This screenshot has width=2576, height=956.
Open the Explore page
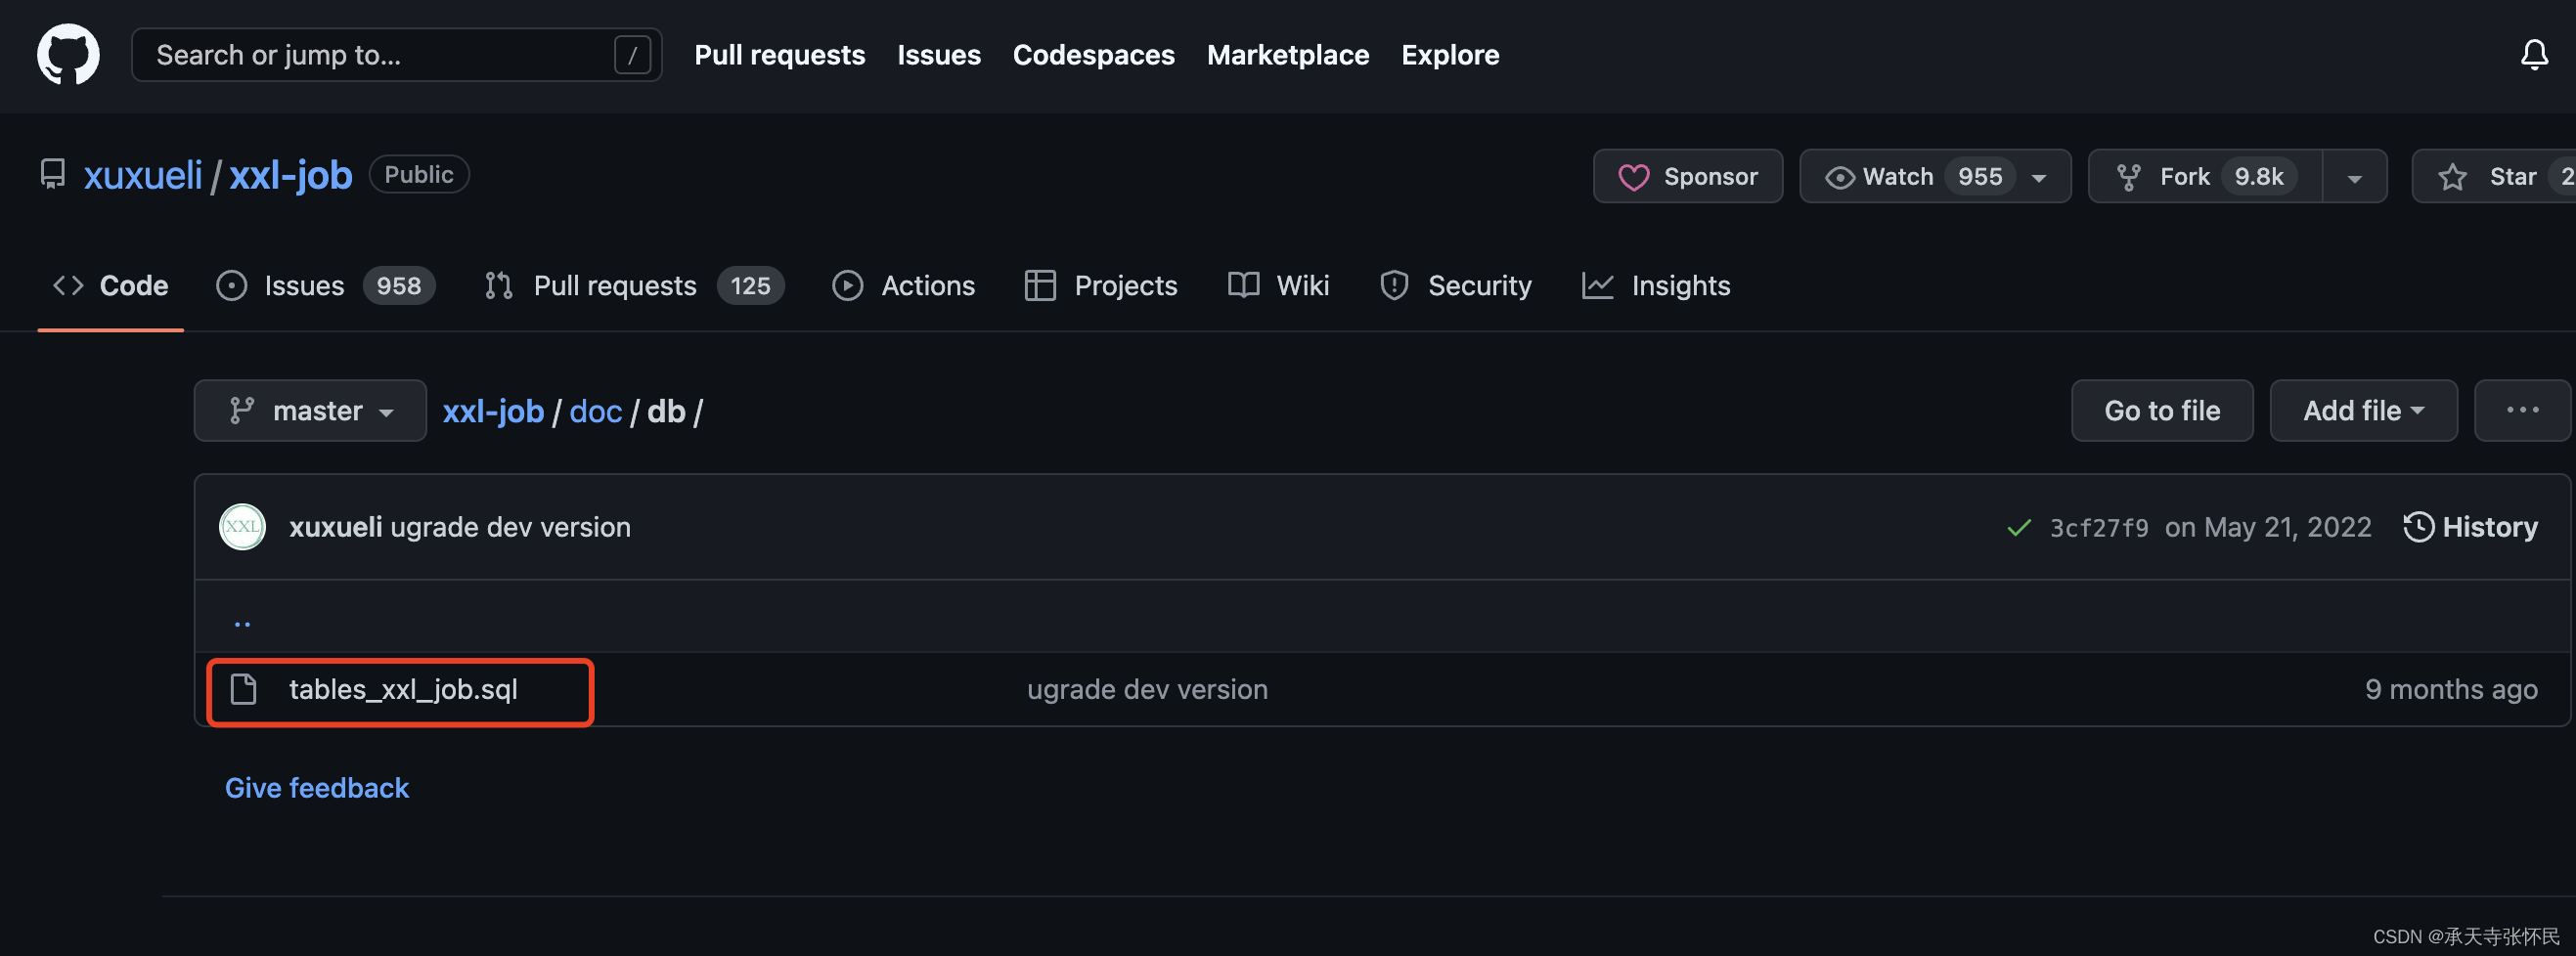[x=1449, y=55]
